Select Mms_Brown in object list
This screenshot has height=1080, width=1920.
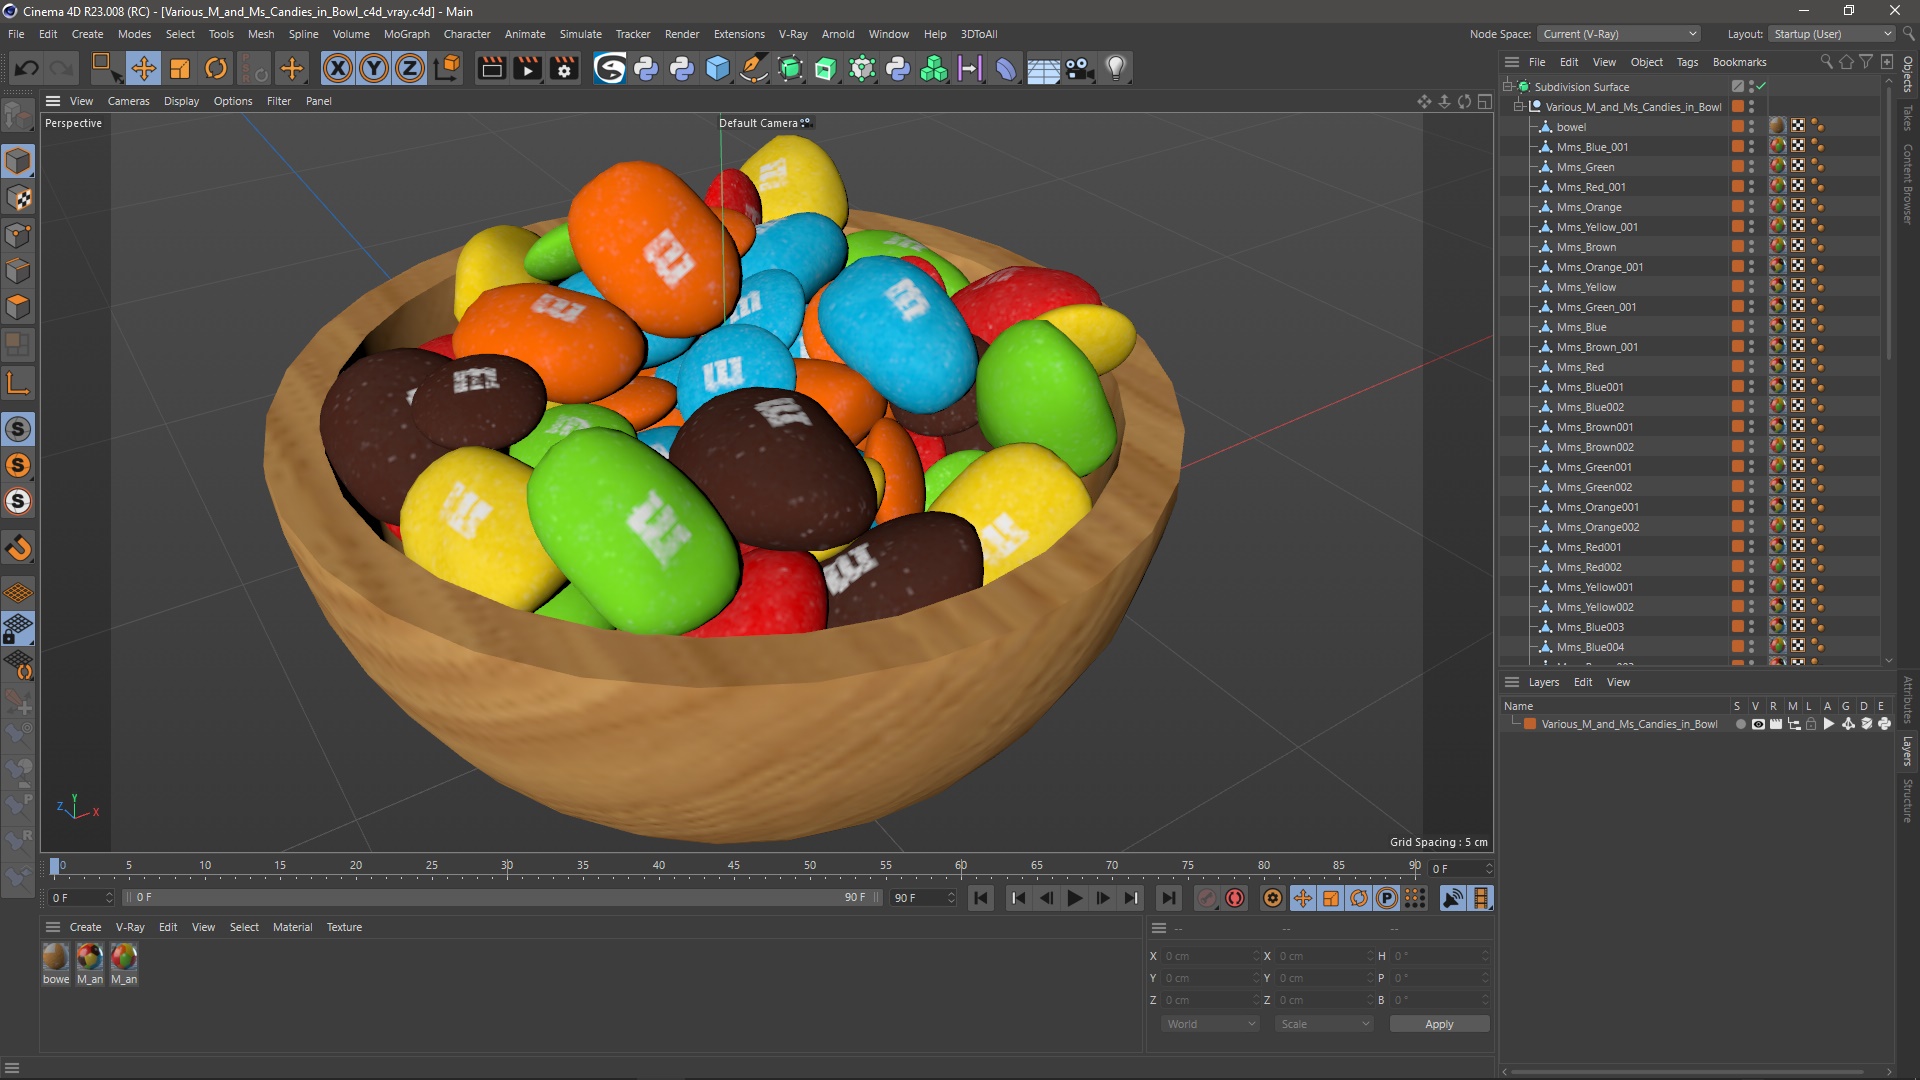pyautogui.click(x=1586, y=247)
